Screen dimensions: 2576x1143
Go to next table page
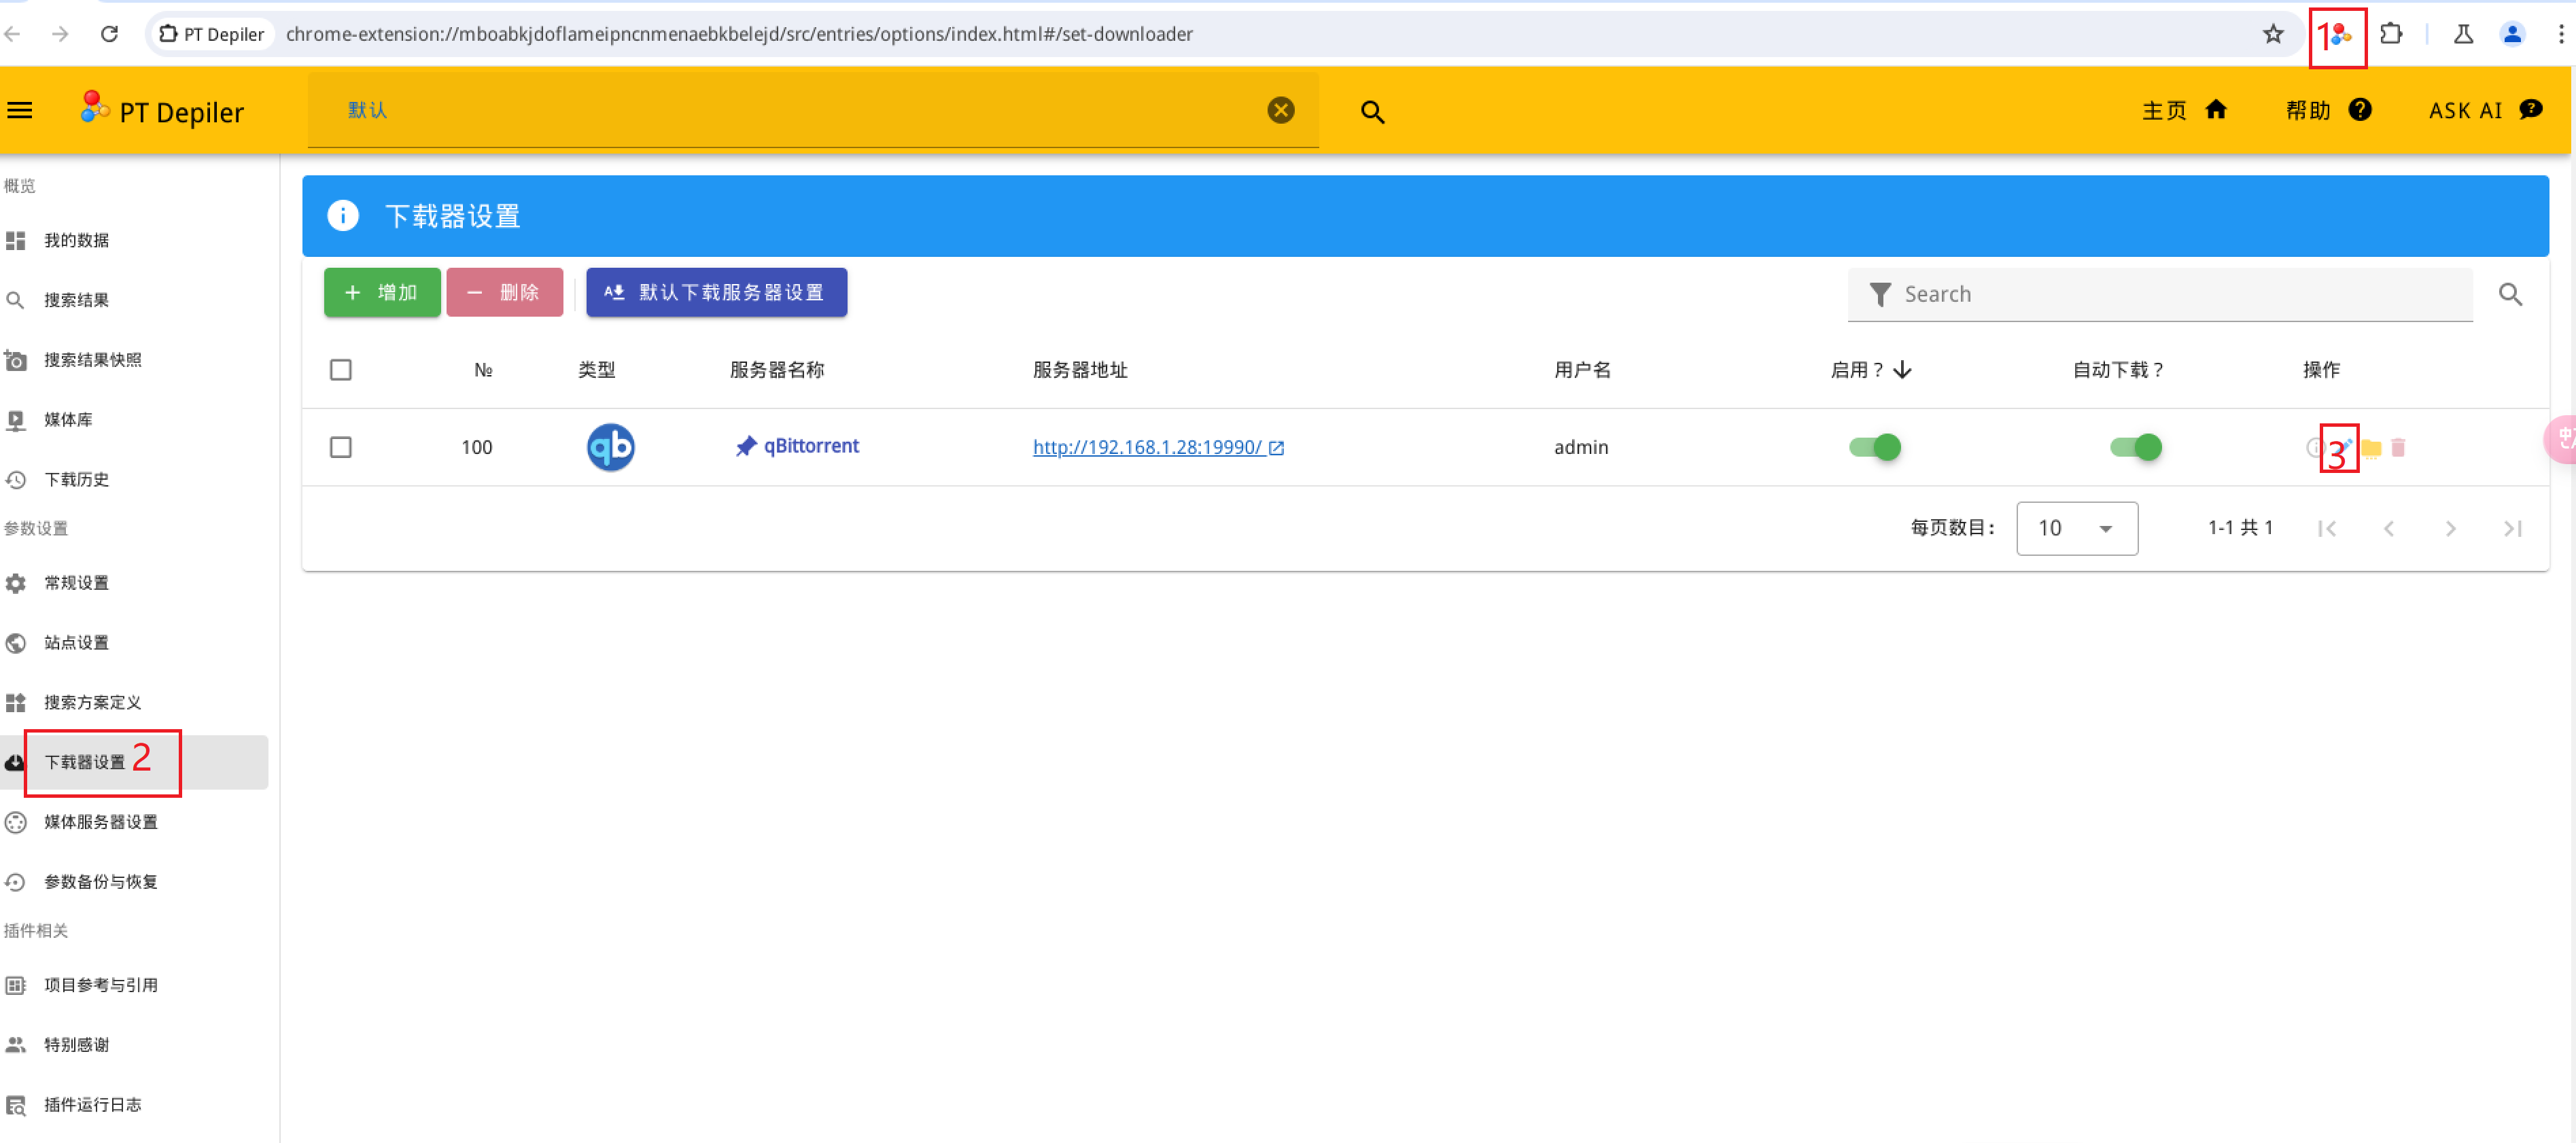2450,528
